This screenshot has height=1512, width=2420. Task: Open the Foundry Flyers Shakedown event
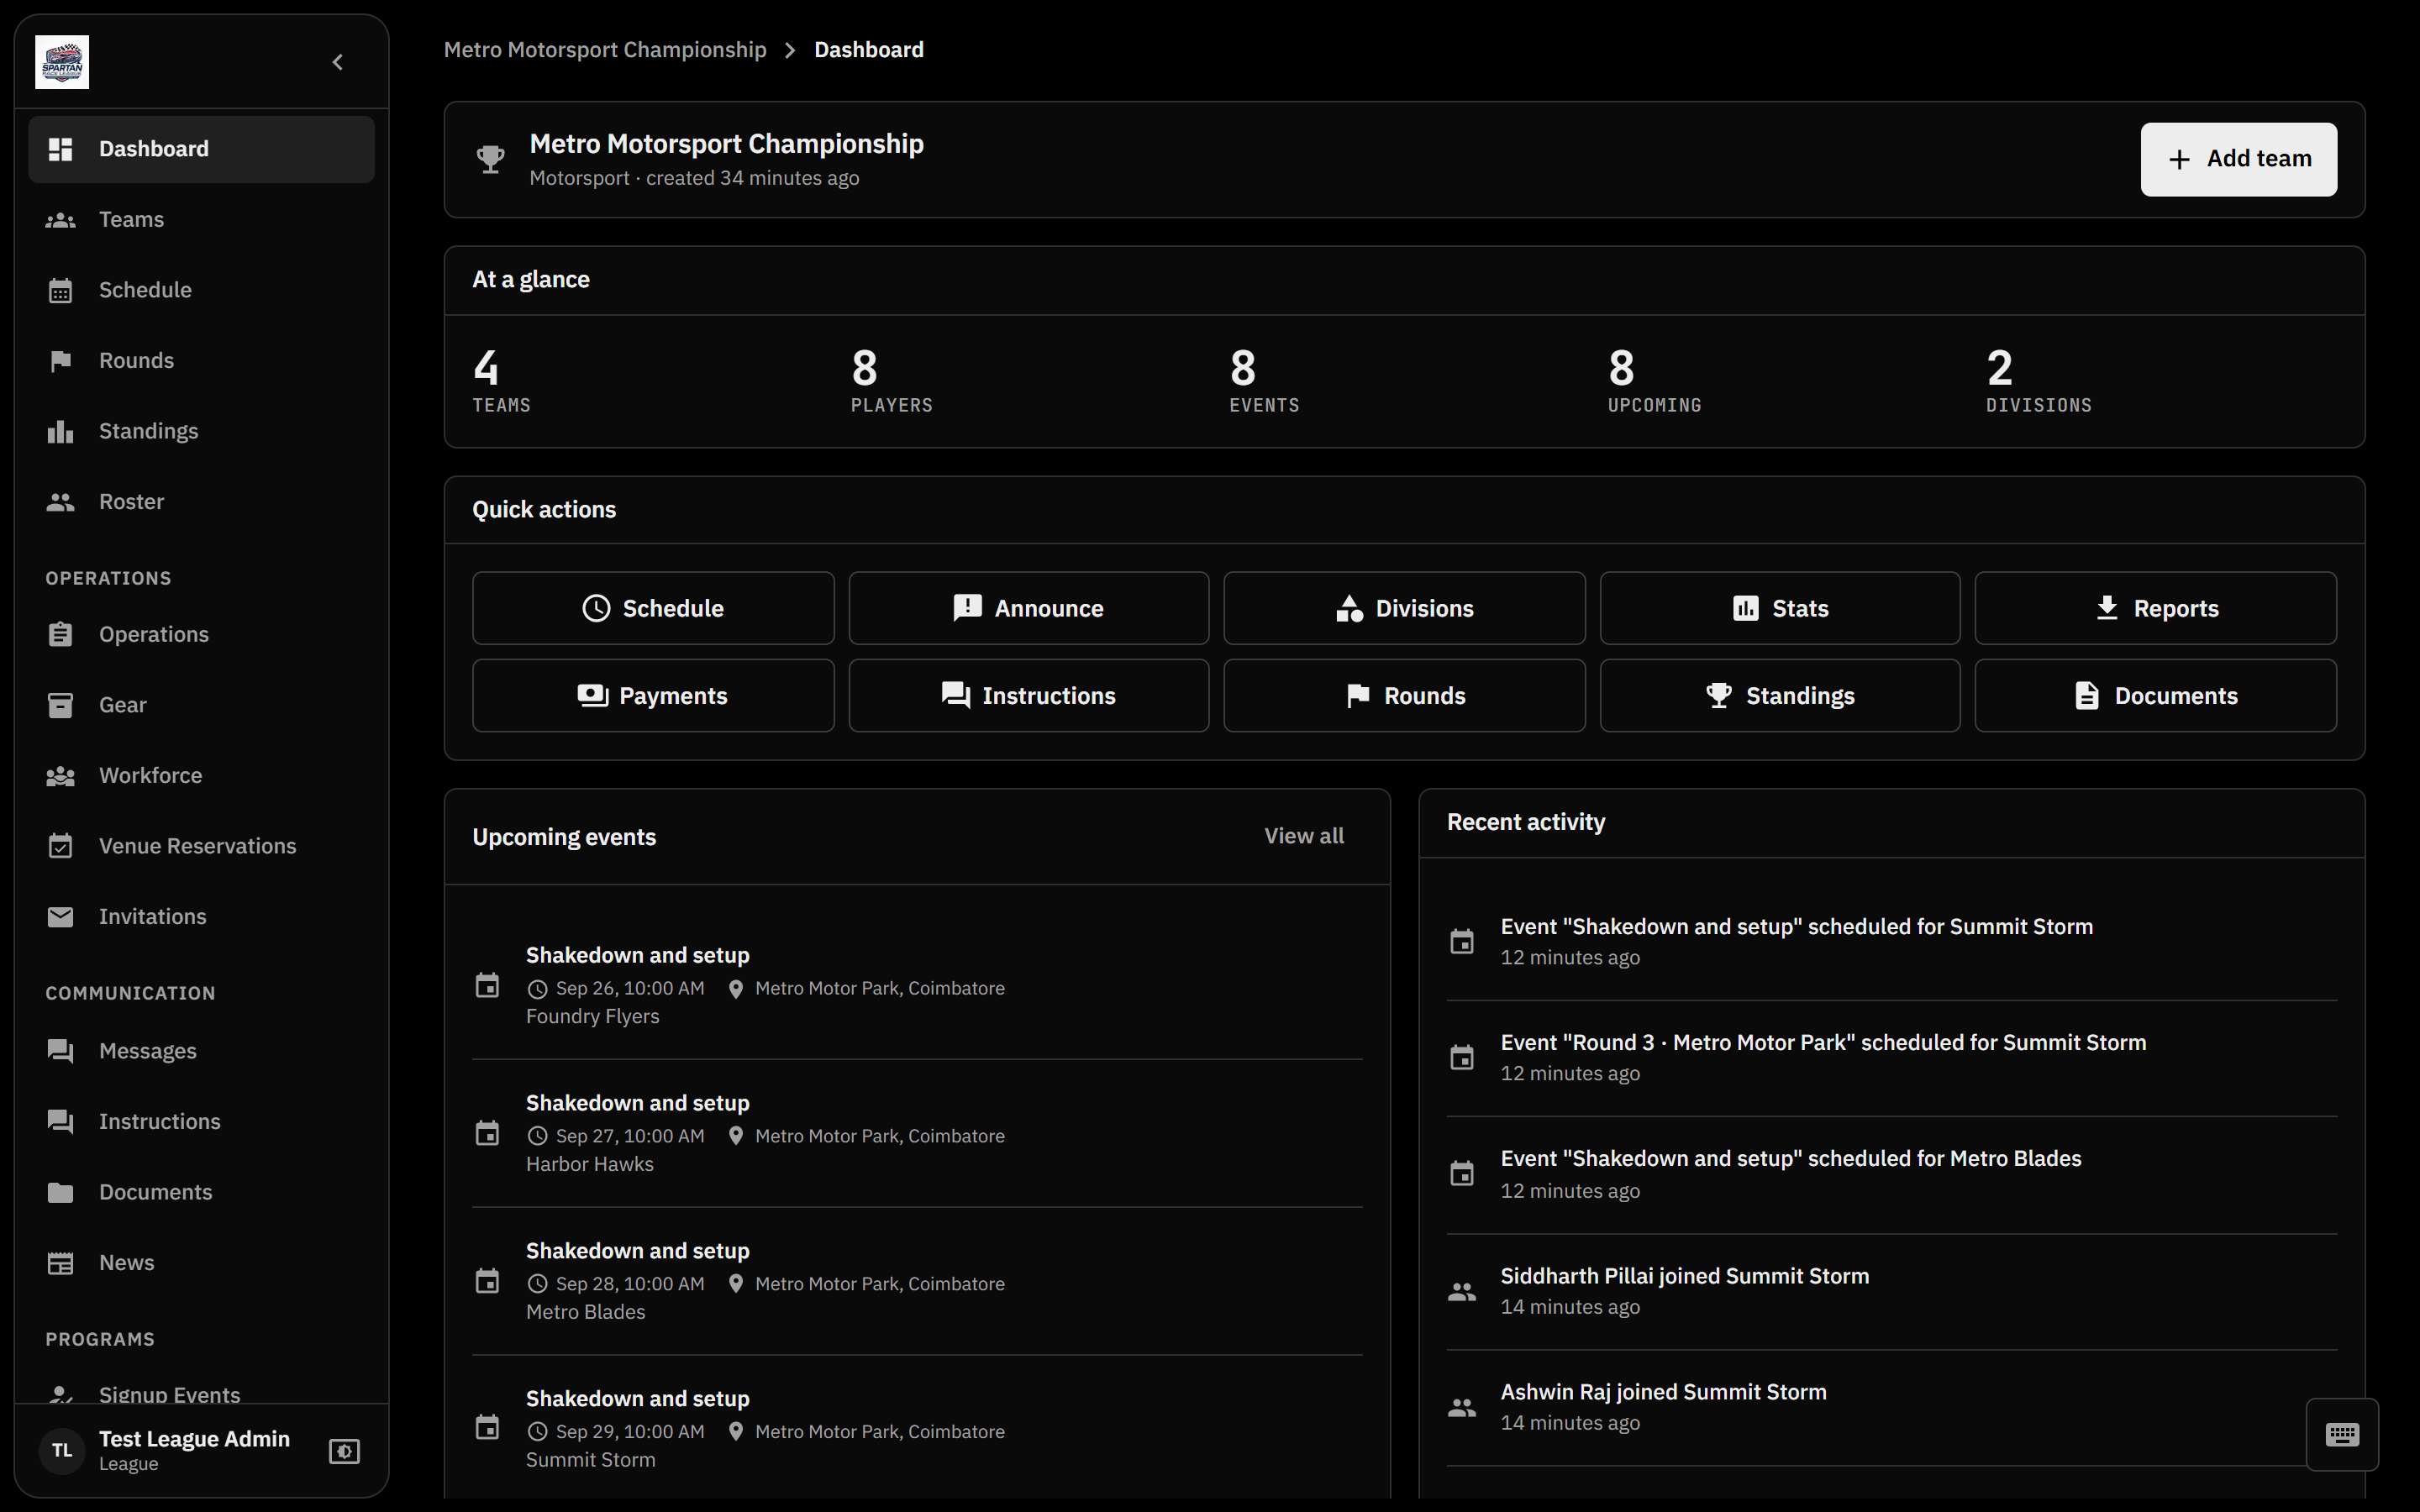coord(917,985)
